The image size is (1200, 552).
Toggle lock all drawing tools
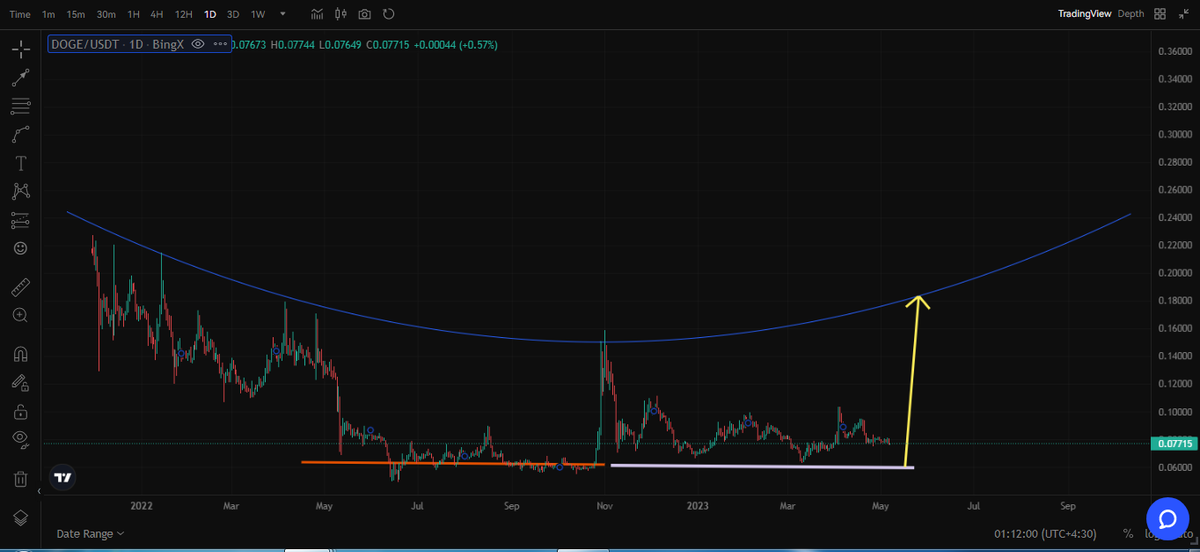tap(20, 411)
